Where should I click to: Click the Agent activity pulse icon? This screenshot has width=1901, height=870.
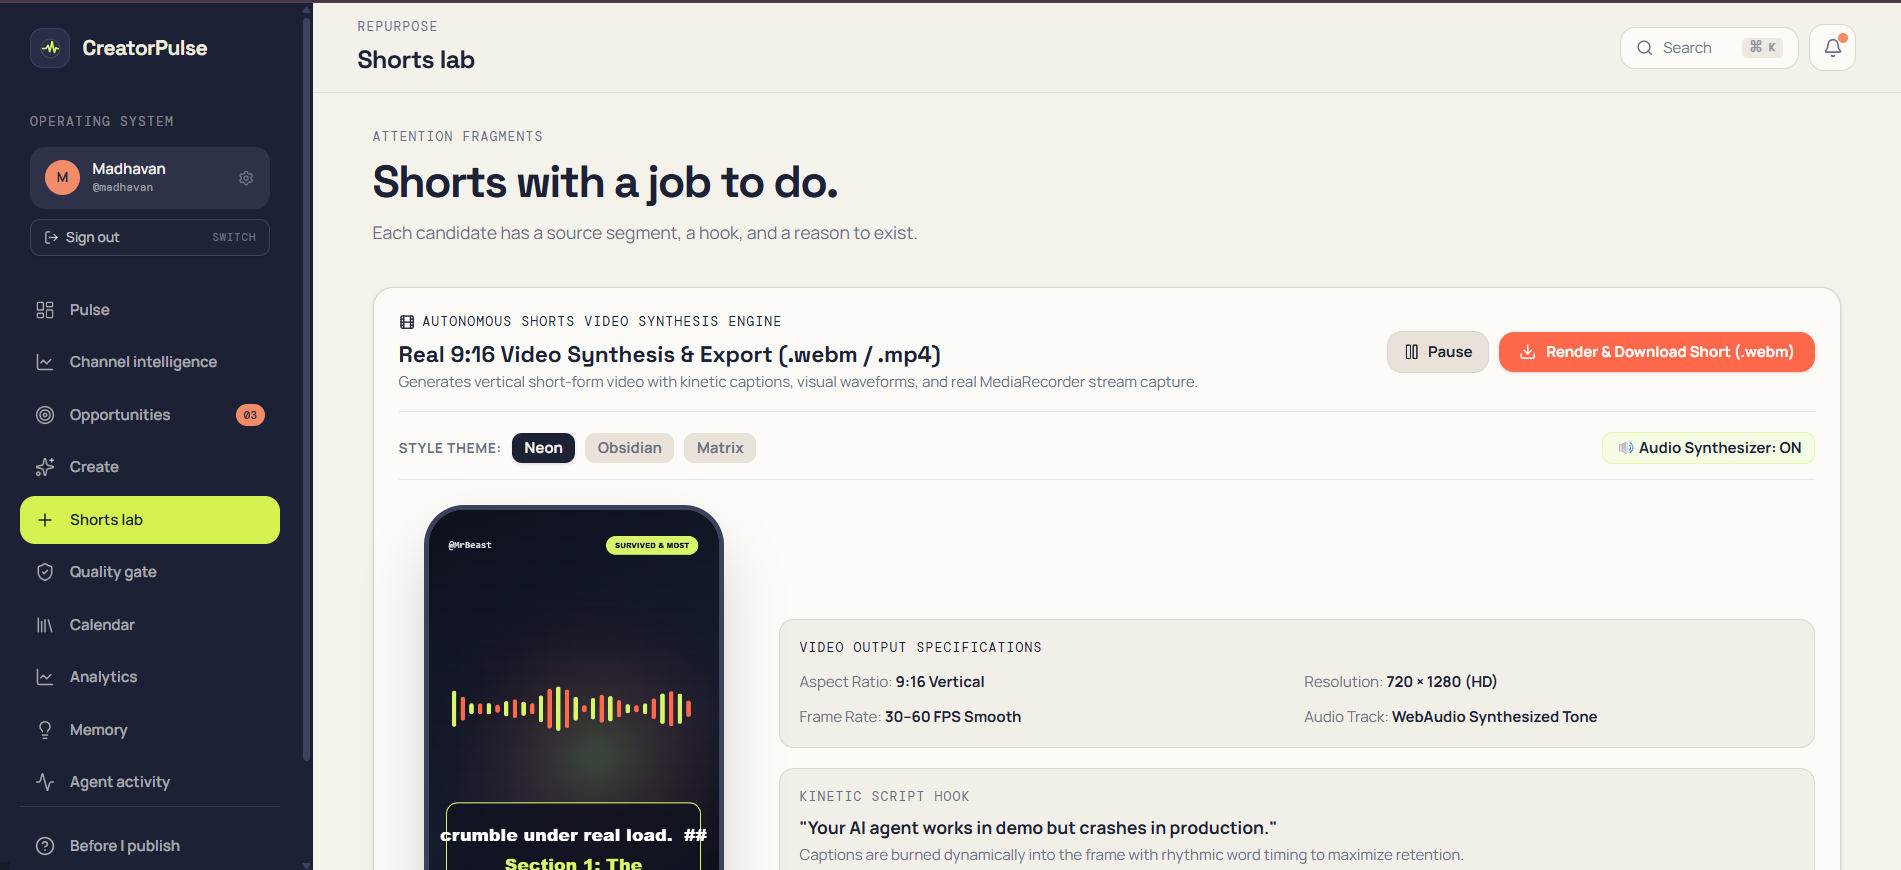(45, 782)
